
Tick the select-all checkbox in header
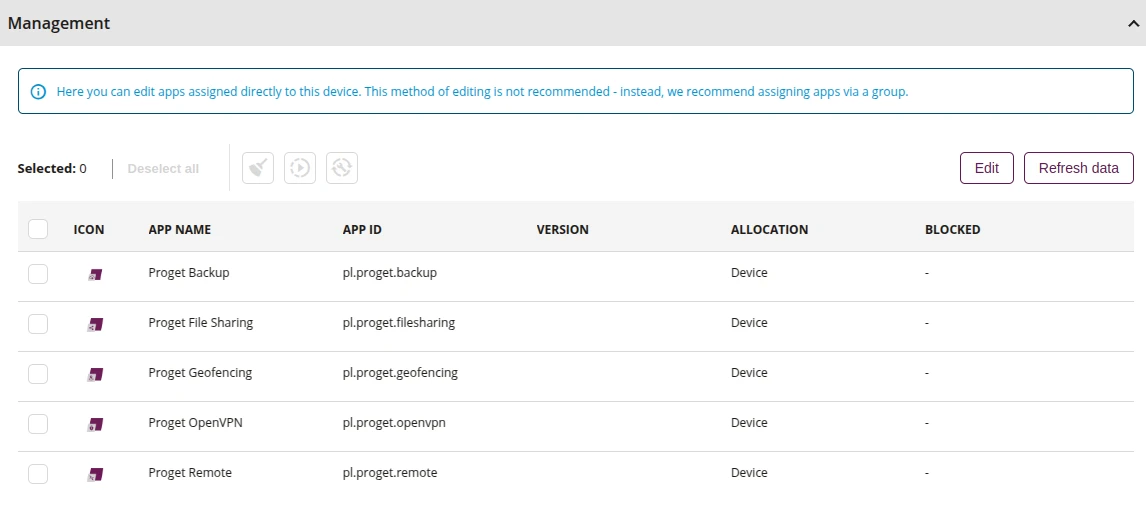pos(38,229)
